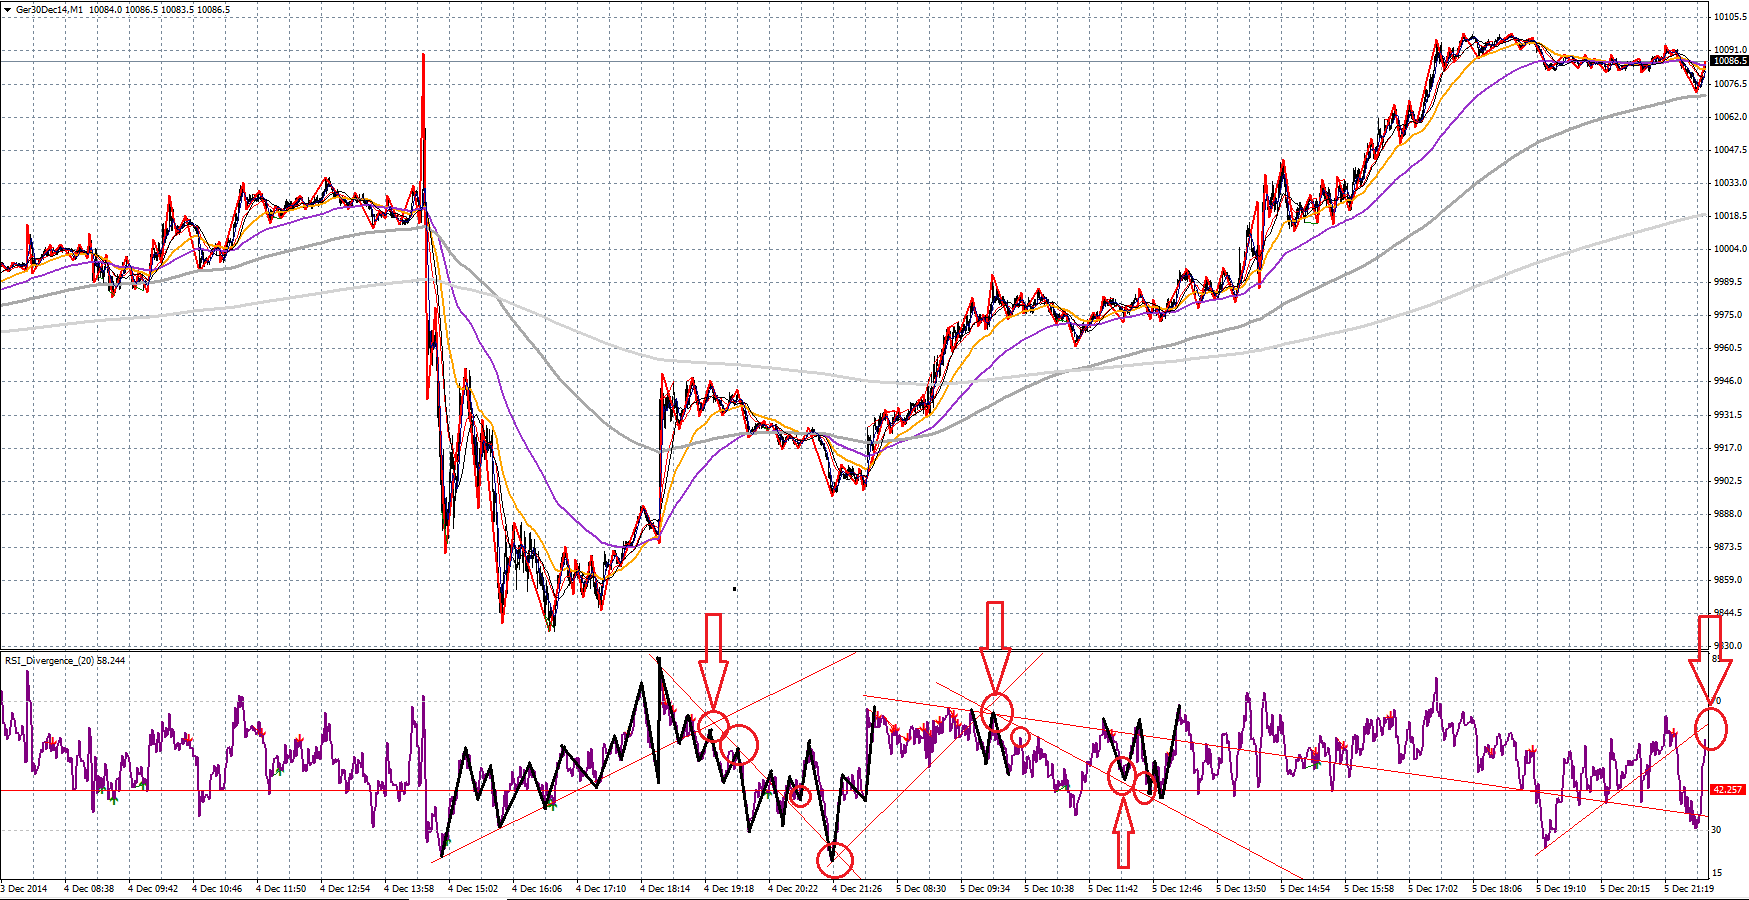Select the 4 Dec 19:18 time label
This screenshot has width=1749, height=900.
click(729, 888)
